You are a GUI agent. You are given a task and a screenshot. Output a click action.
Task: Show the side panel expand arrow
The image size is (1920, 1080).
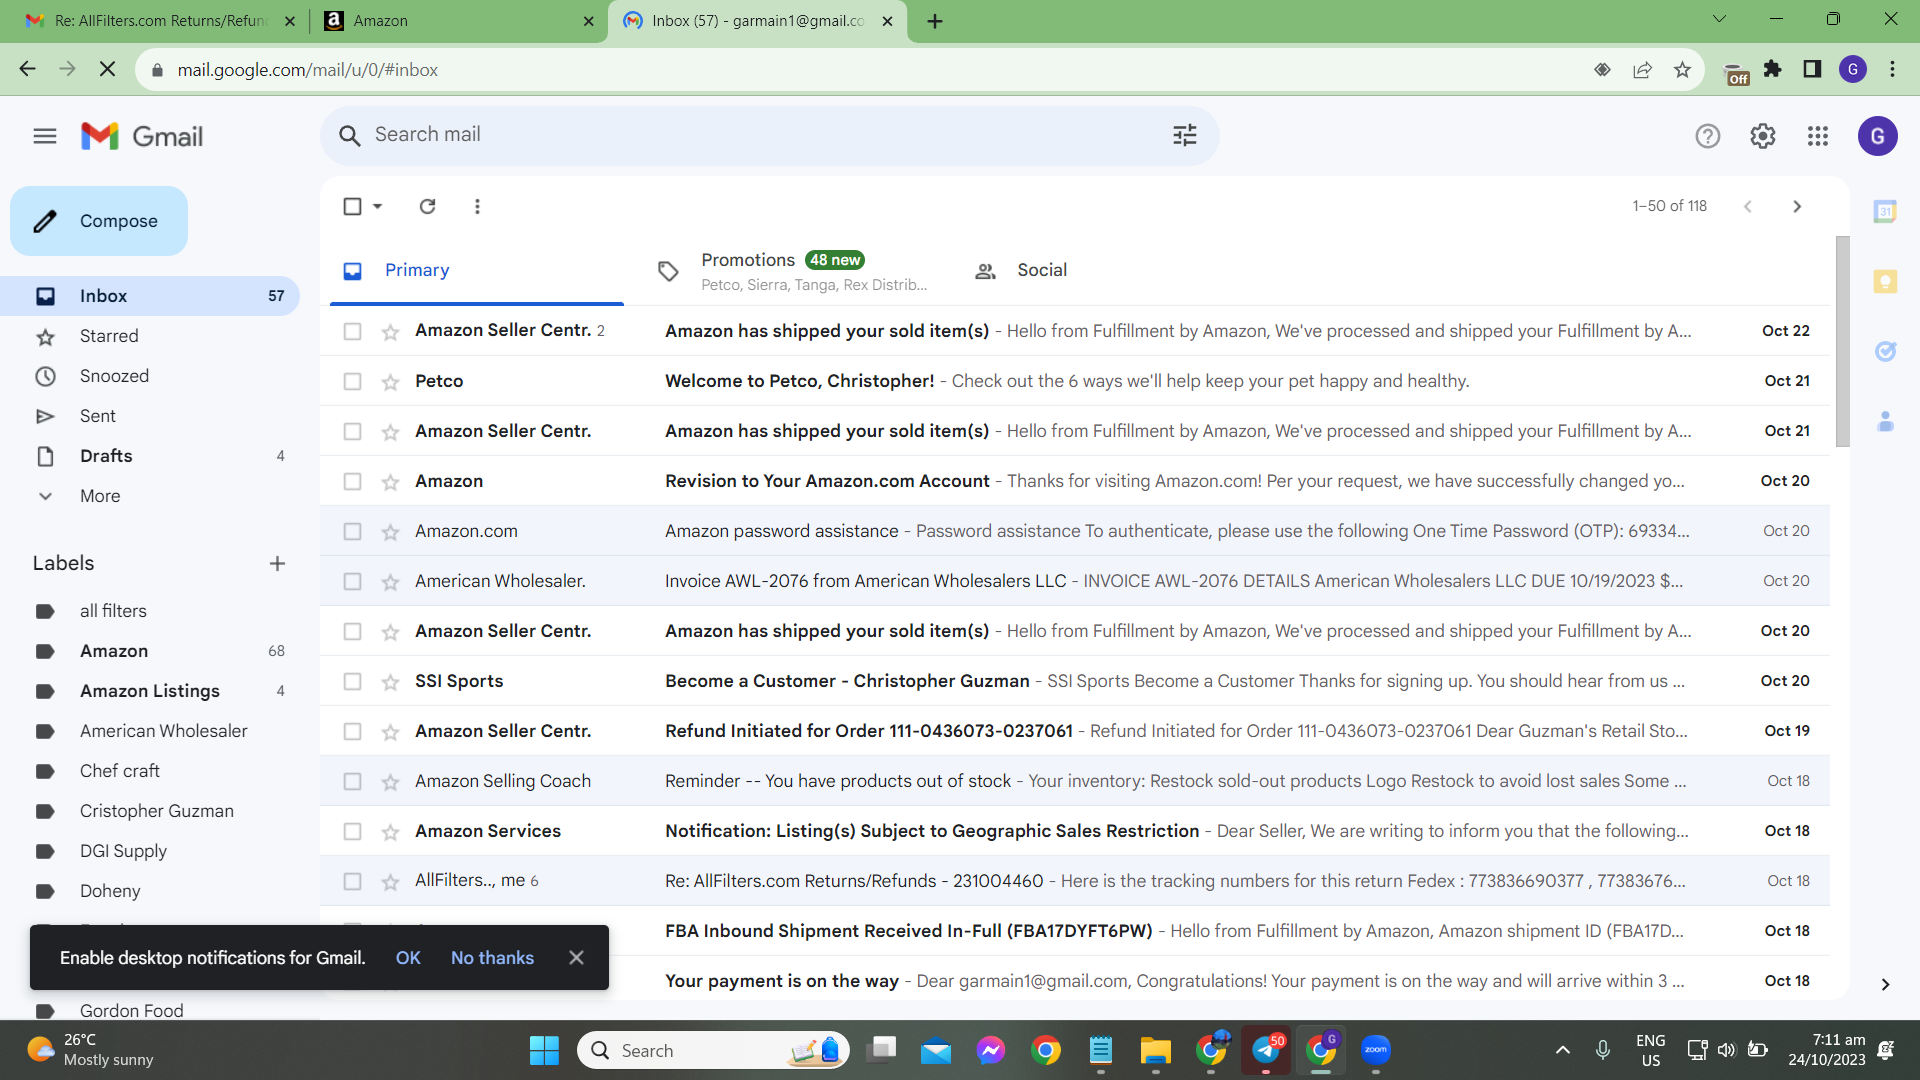coord(1885,985)
